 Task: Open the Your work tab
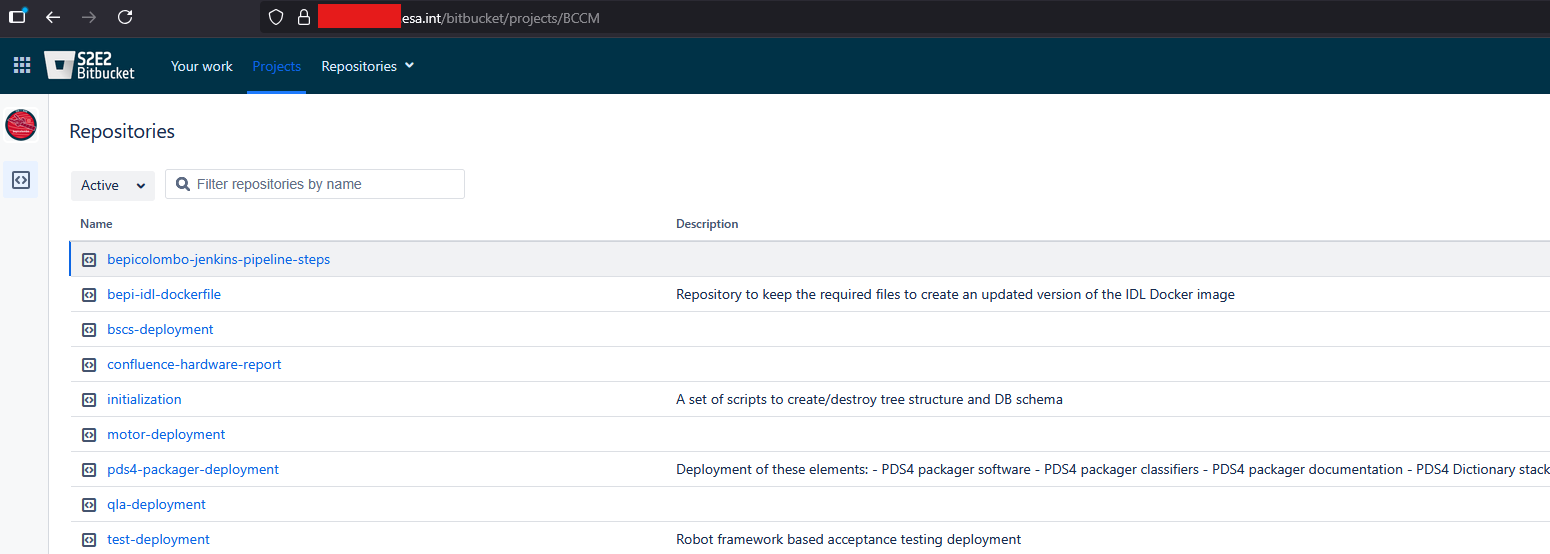pos(201,66)
